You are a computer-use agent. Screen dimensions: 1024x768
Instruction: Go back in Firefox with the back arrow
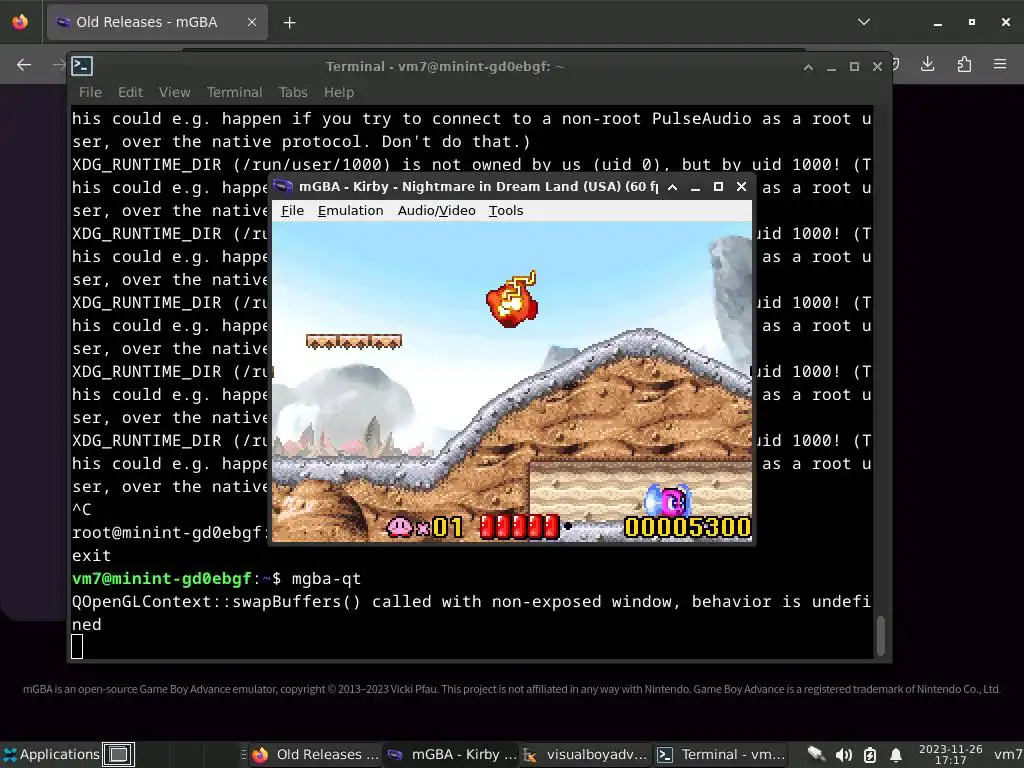pyautogui.click(x=24, y=64)
